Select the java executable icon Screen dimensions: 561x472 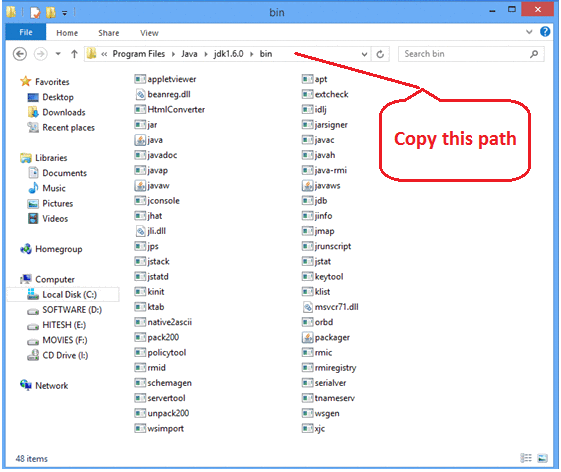[x=140, y=140]
